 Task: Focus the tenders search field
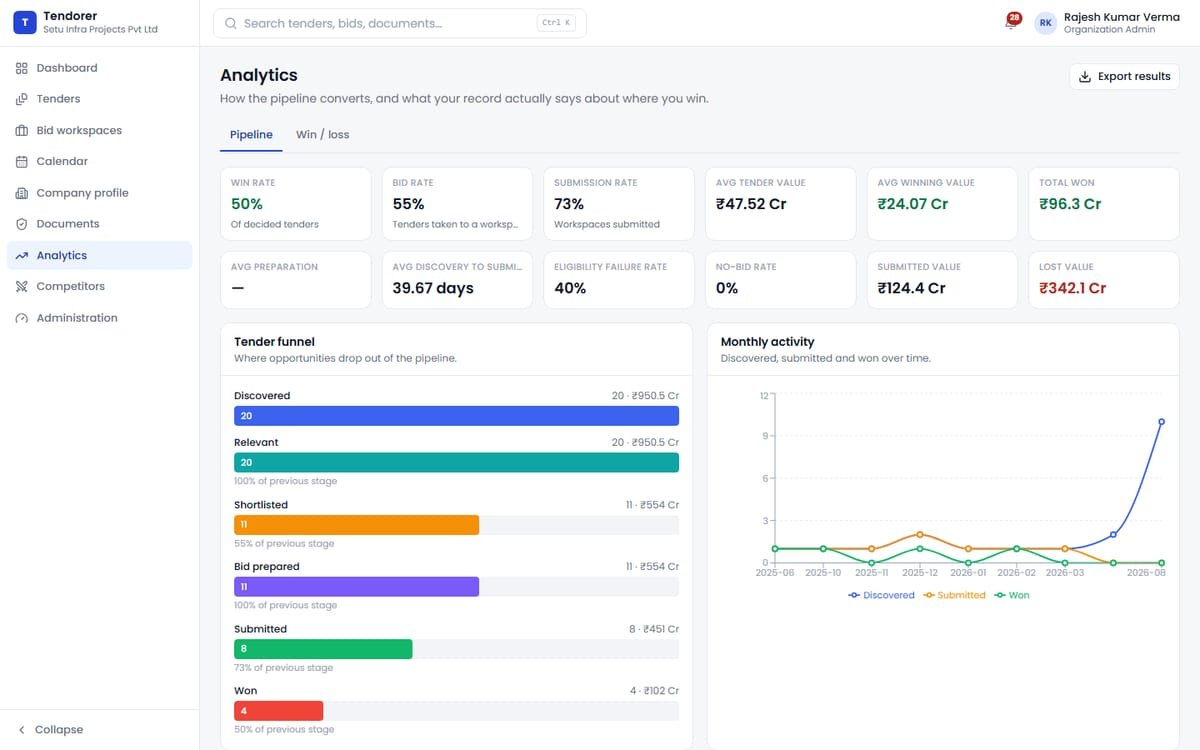point(400,23)
